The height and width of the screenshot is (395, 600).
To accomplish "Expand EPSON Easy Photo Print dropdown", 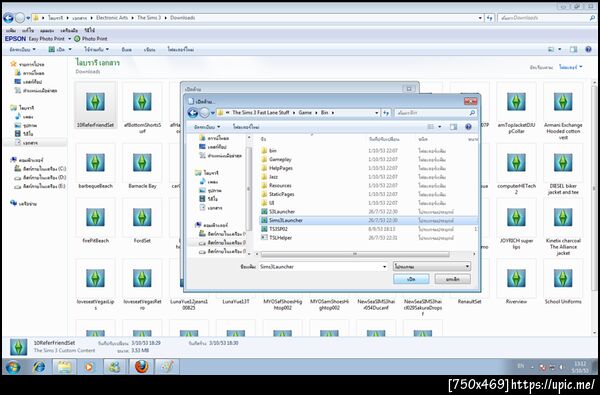I will click(x=69, y=39).
